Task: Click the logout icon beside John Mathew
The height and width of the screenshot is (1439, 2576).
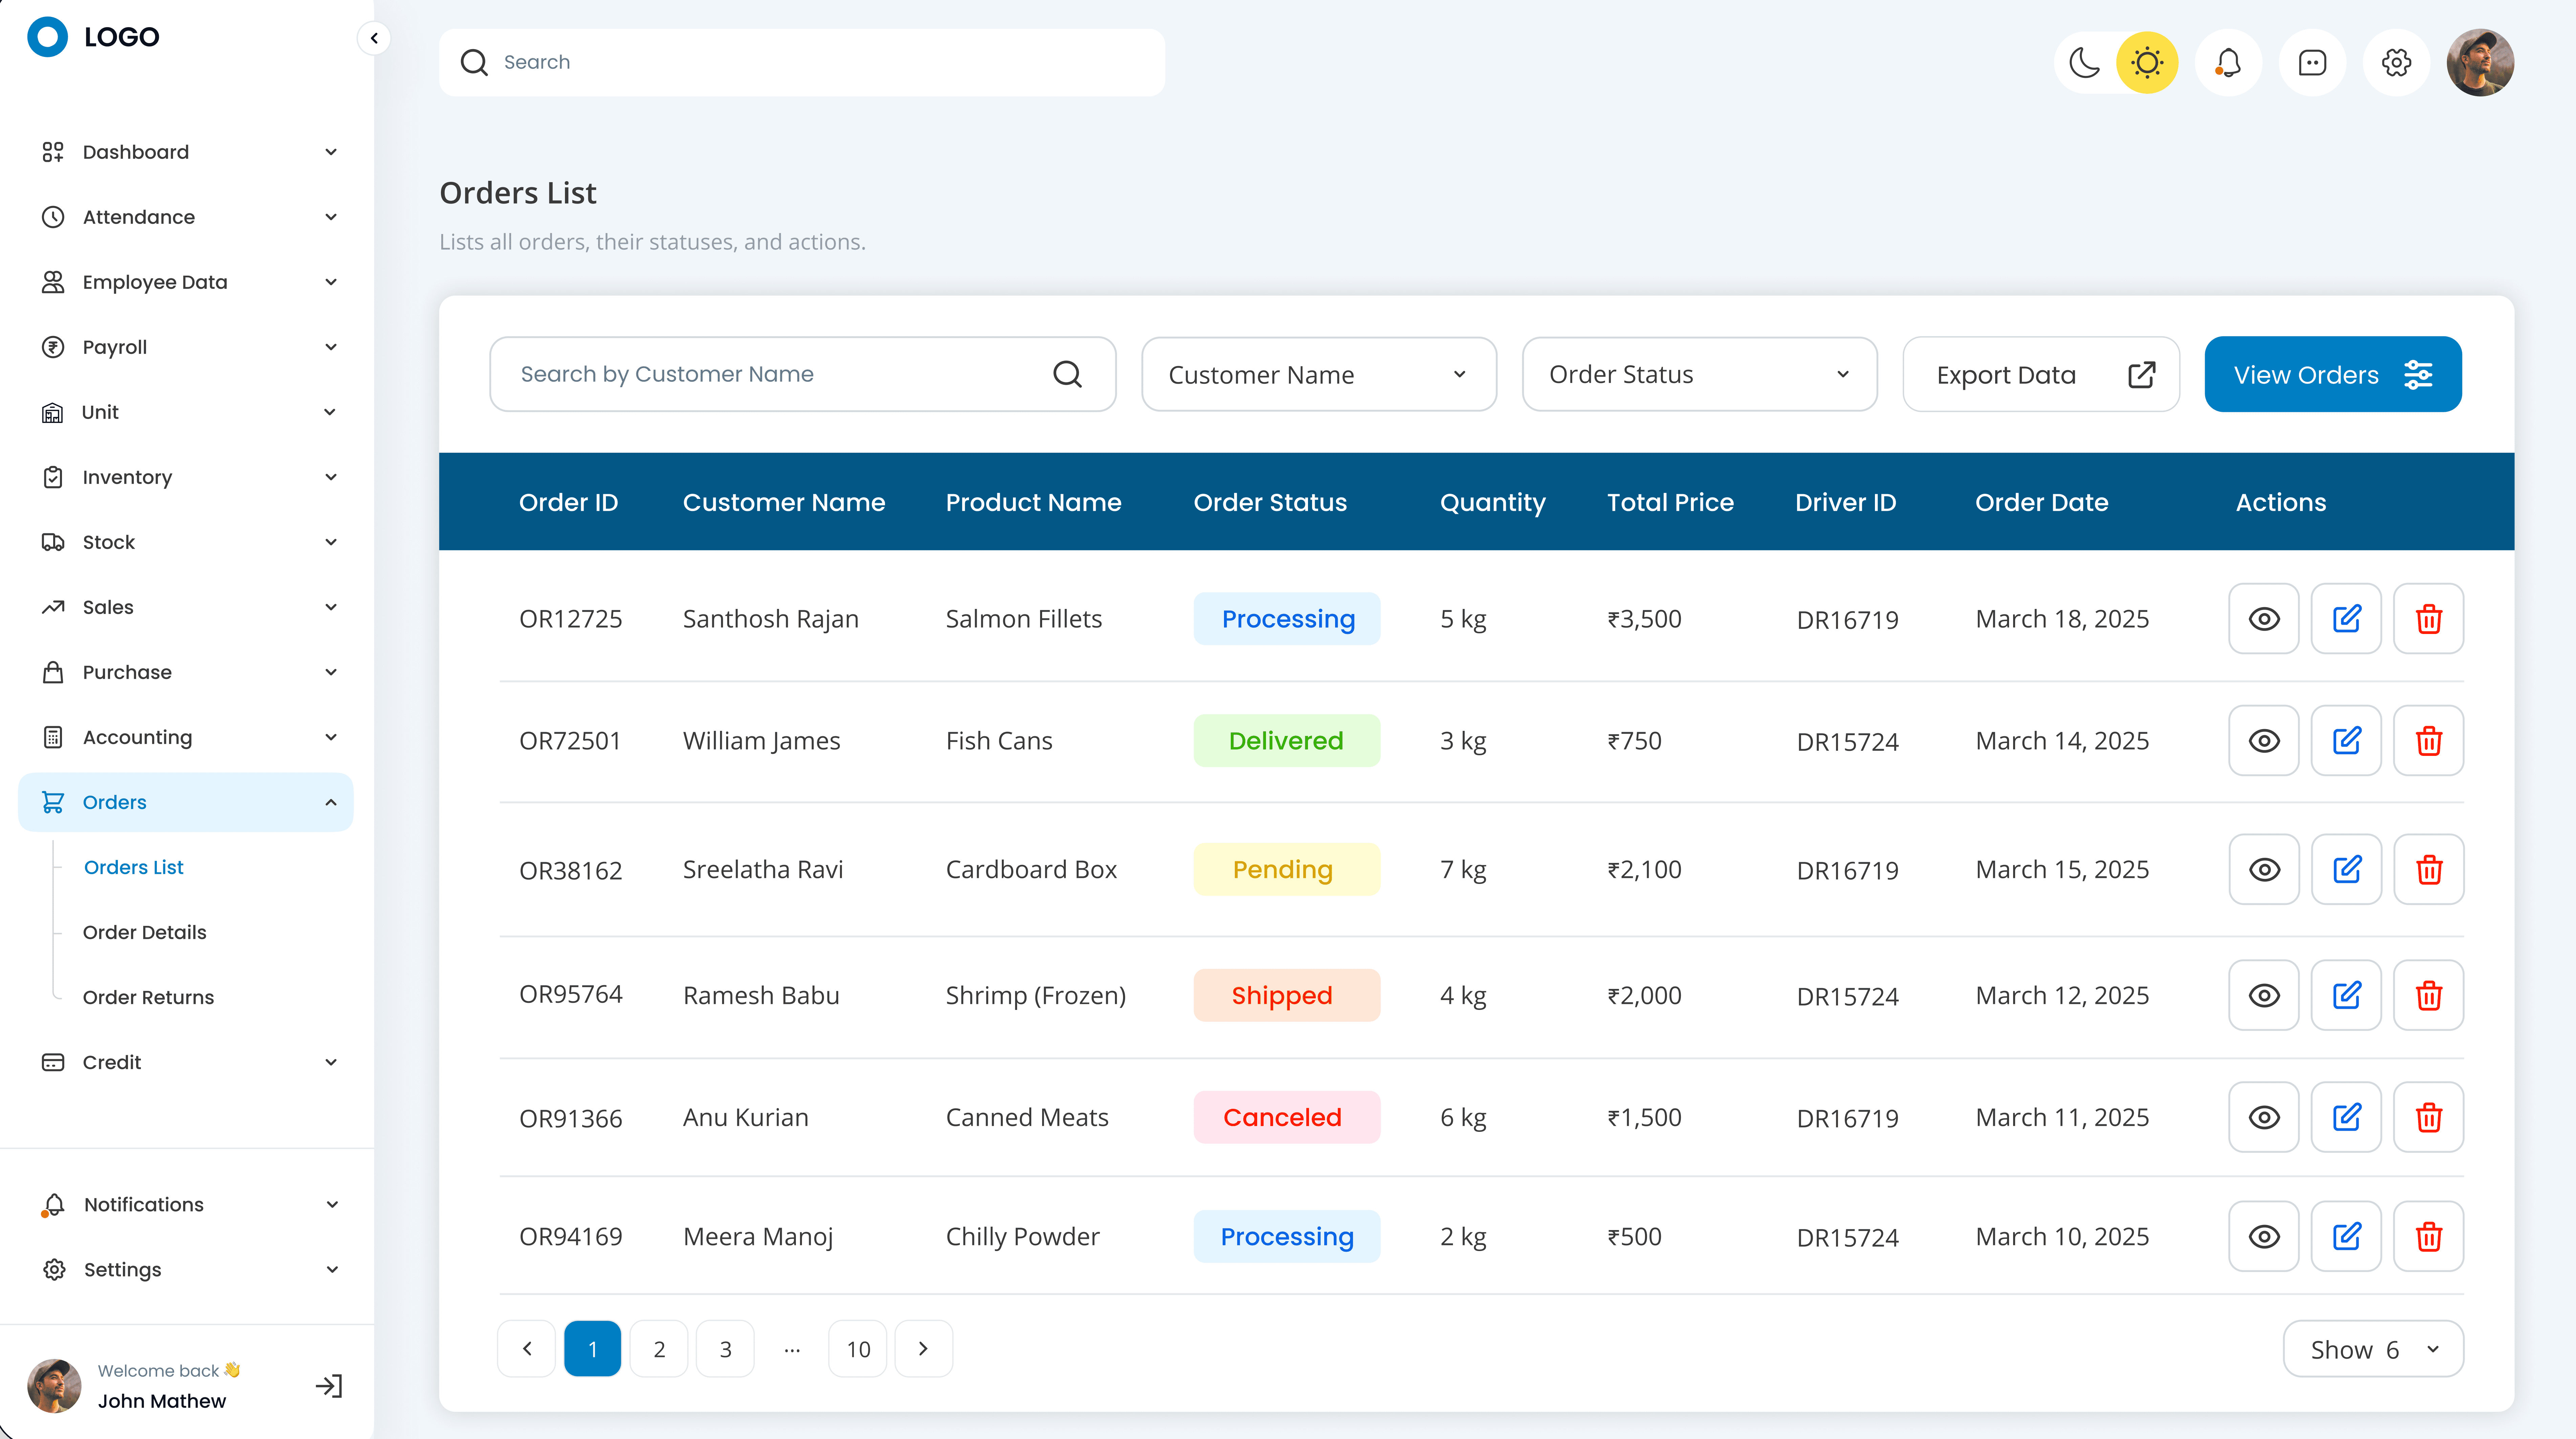Action: click(x=329, y=1386)
